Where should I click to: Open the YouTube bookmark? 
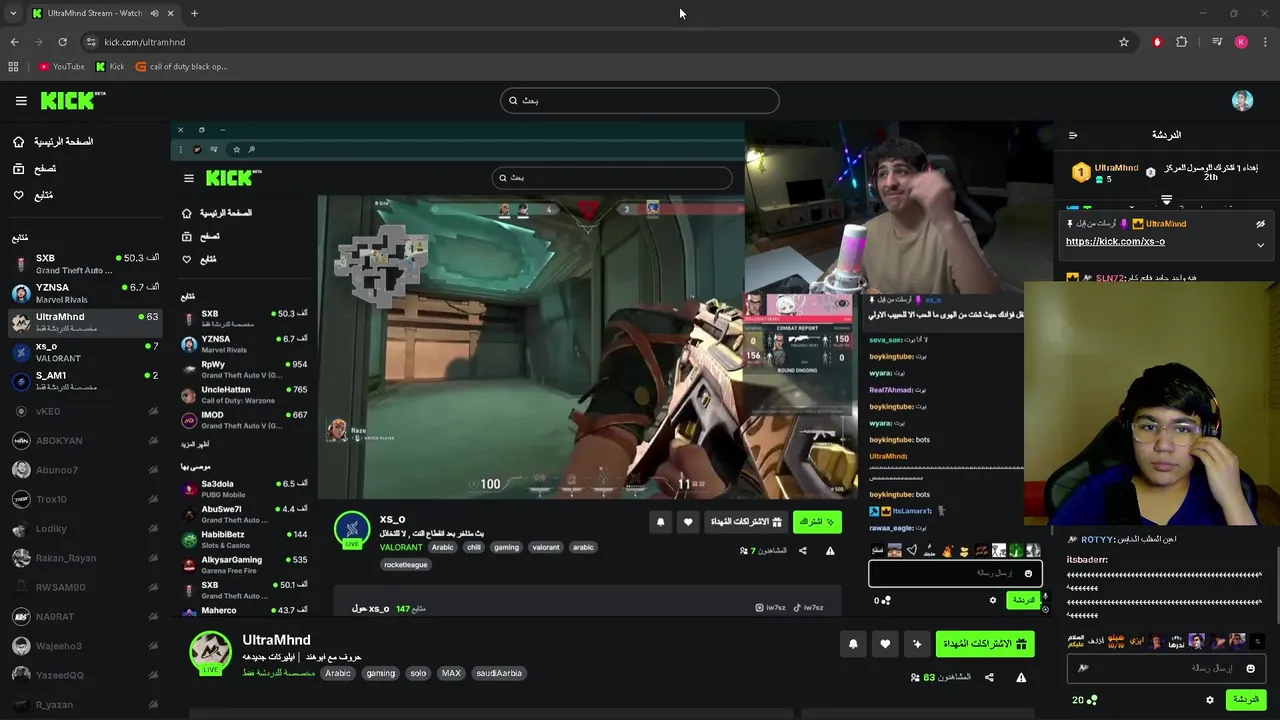62,67
